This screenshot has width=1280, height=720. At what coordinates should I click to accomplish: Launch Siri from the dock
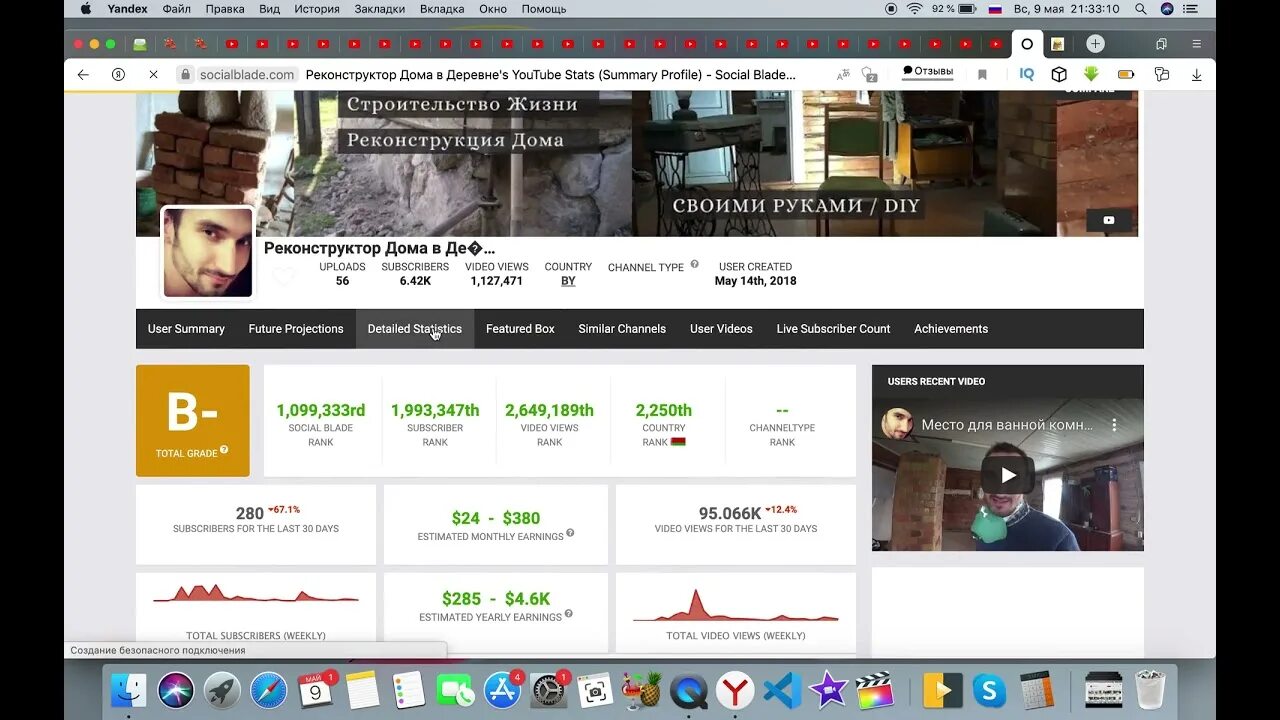pyautogui.click(x=175, y=690)
